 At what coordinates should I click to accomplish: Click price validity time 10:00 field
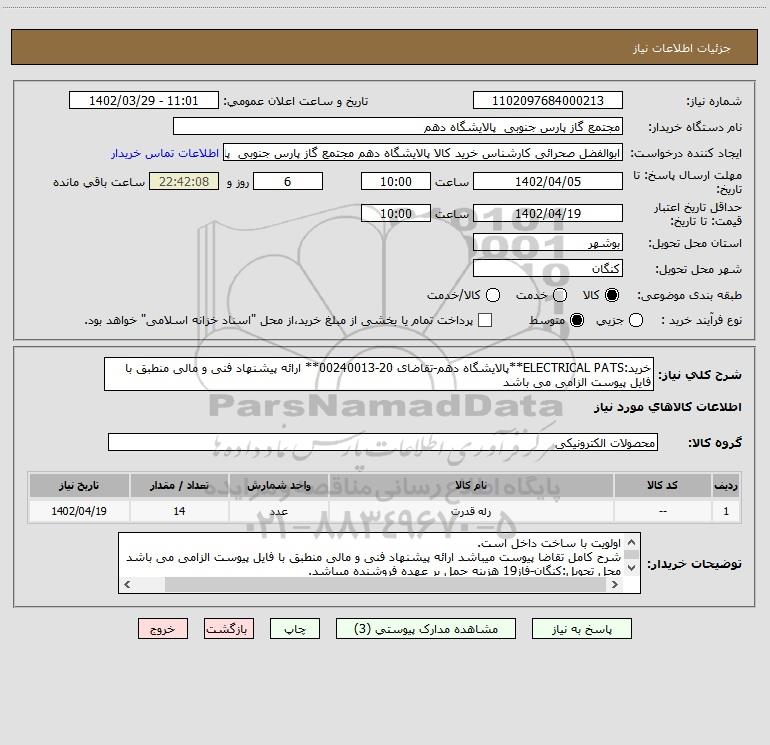click(396, 214)
